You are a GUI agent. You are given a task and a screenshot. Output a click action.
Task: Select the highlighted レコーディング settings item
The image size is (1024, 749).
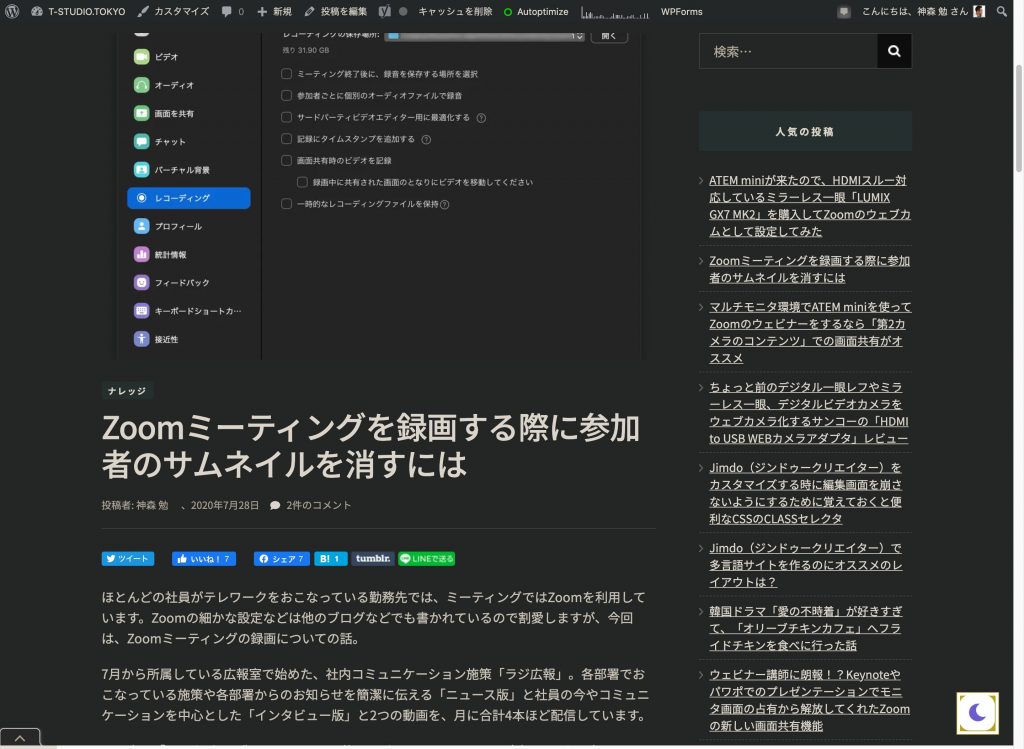pos(189,198)
